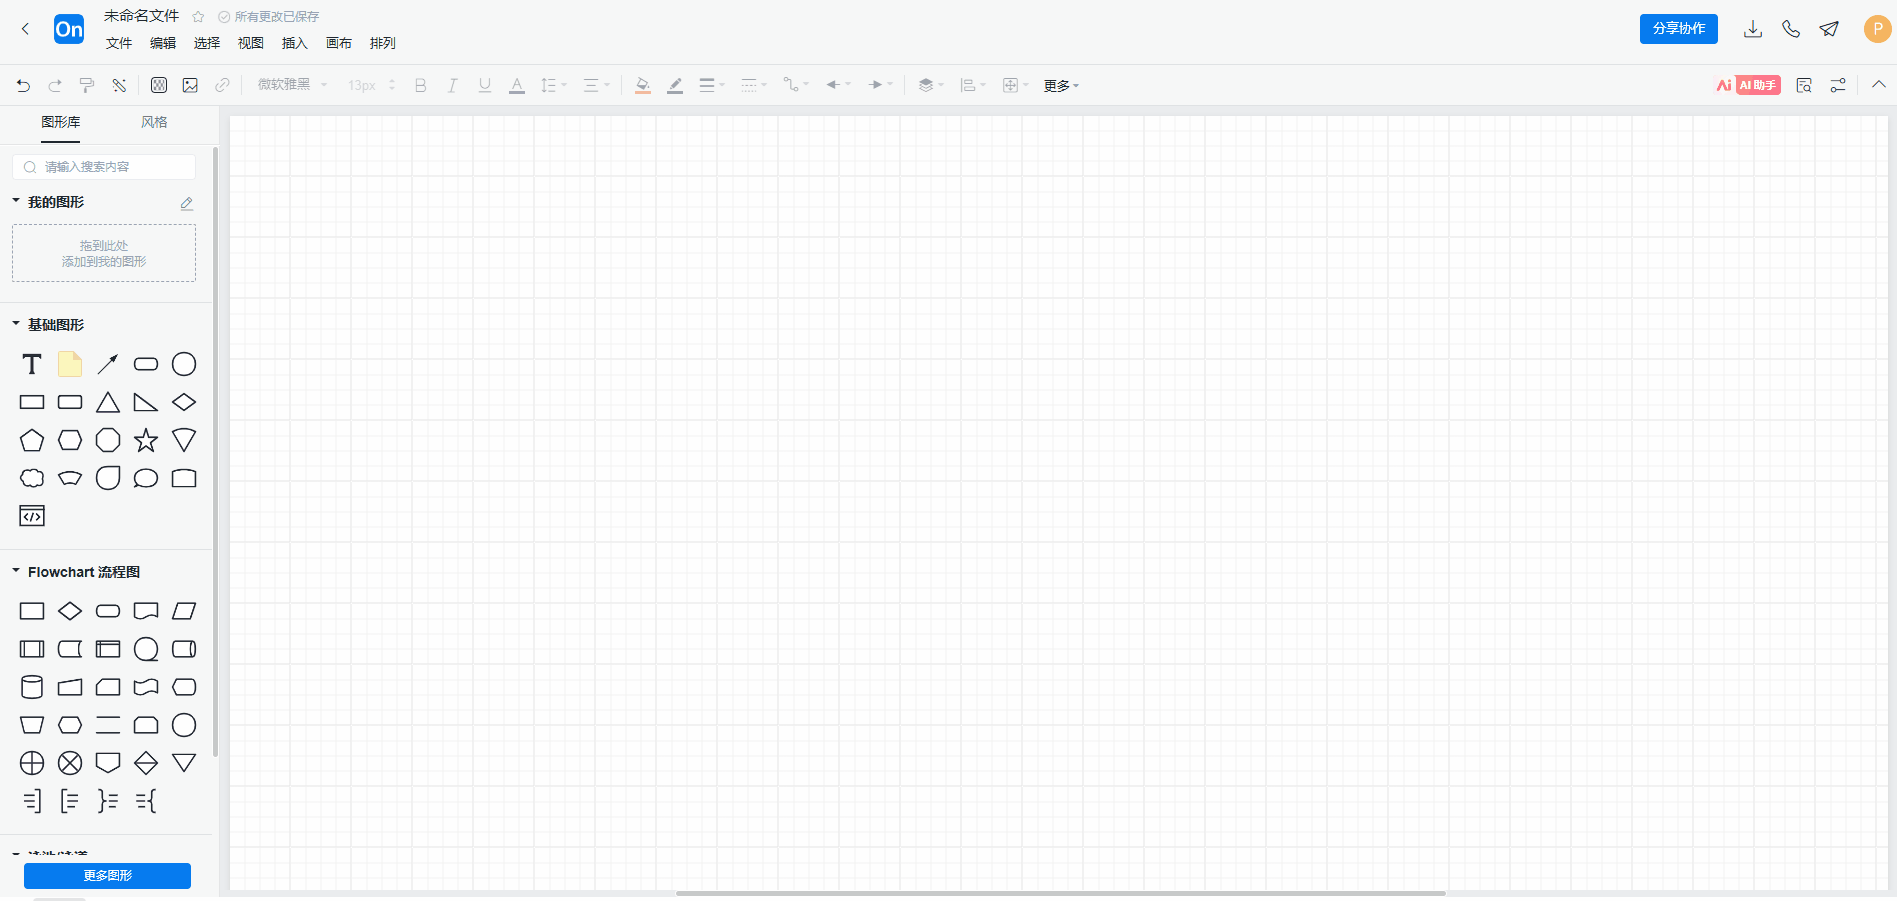The width and height of the screenshot is (1897, 901).
Task: Click the 更多图形 button
Action: pyautogui.click(x=107, y=876)
